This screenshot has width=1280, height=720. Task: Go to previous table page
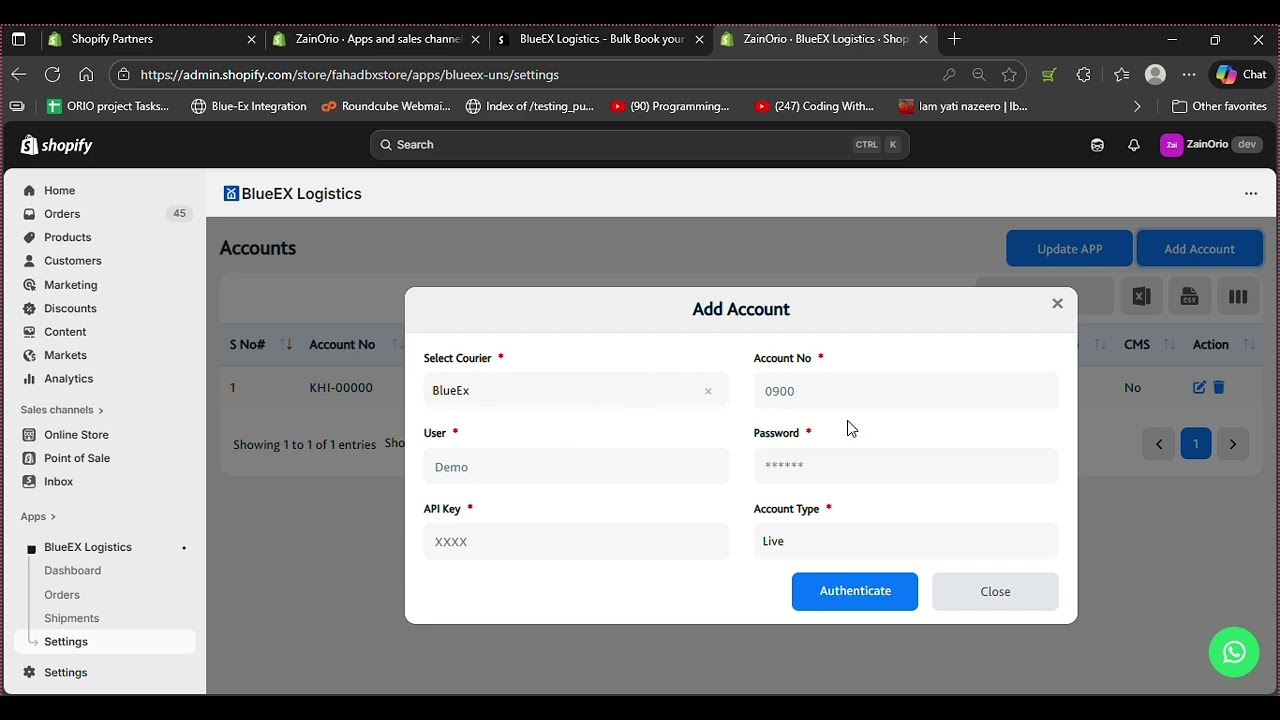pyautogui.click(x=1159, y=444)
